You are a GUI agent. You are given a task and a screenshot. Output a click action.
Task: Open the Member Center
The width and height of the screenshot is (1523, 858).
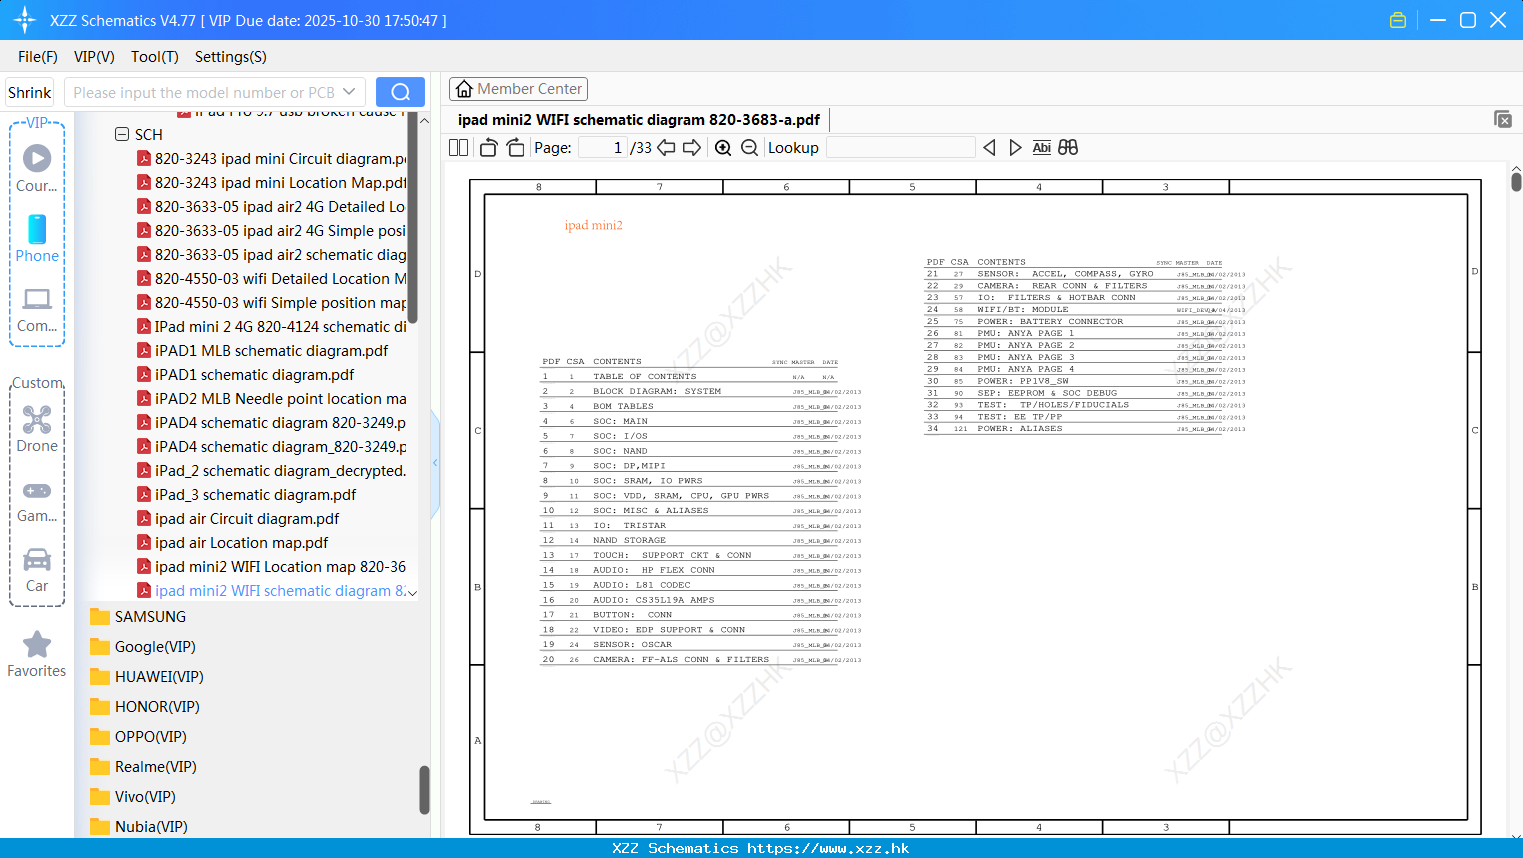tap(518, 89)
